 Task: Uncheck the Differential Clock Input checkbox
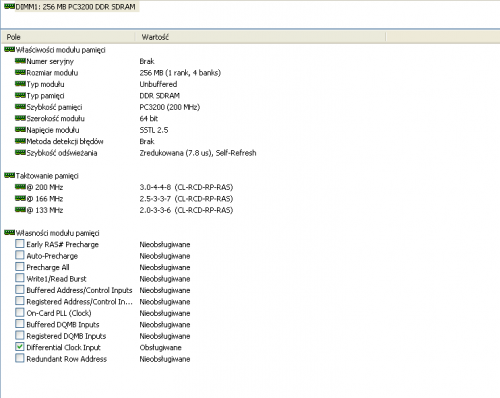tap(20, 347)
